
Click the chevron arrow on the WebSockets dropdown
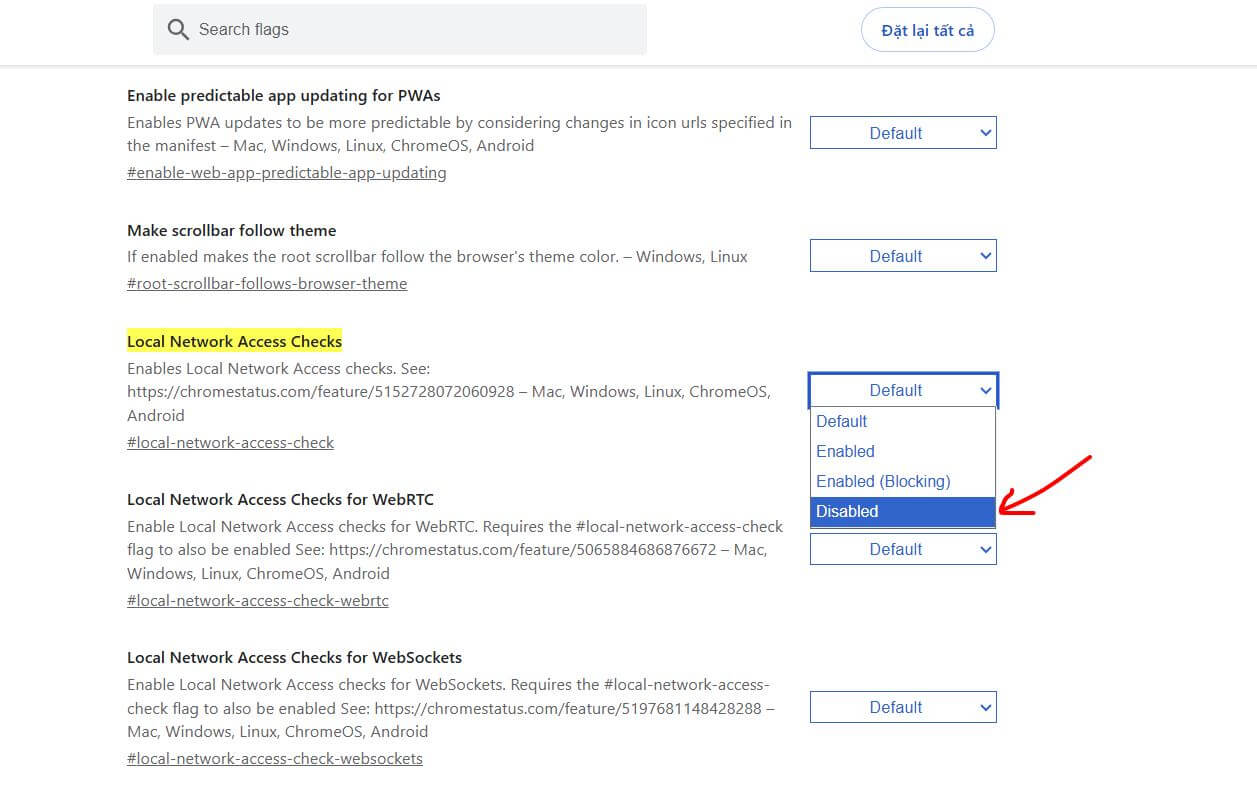985,707
